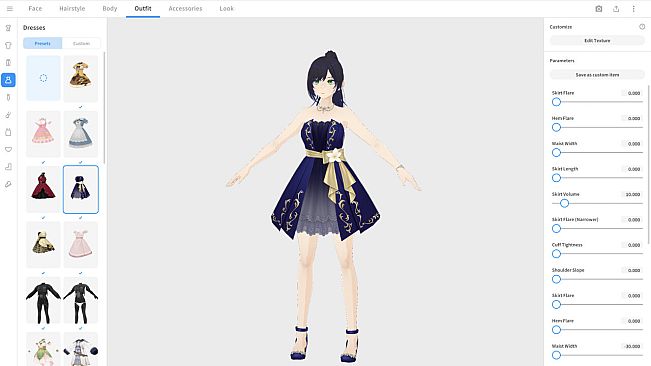651x366 pixels.
Task: Open the camera capture mode icon
Action: point(599,9)
